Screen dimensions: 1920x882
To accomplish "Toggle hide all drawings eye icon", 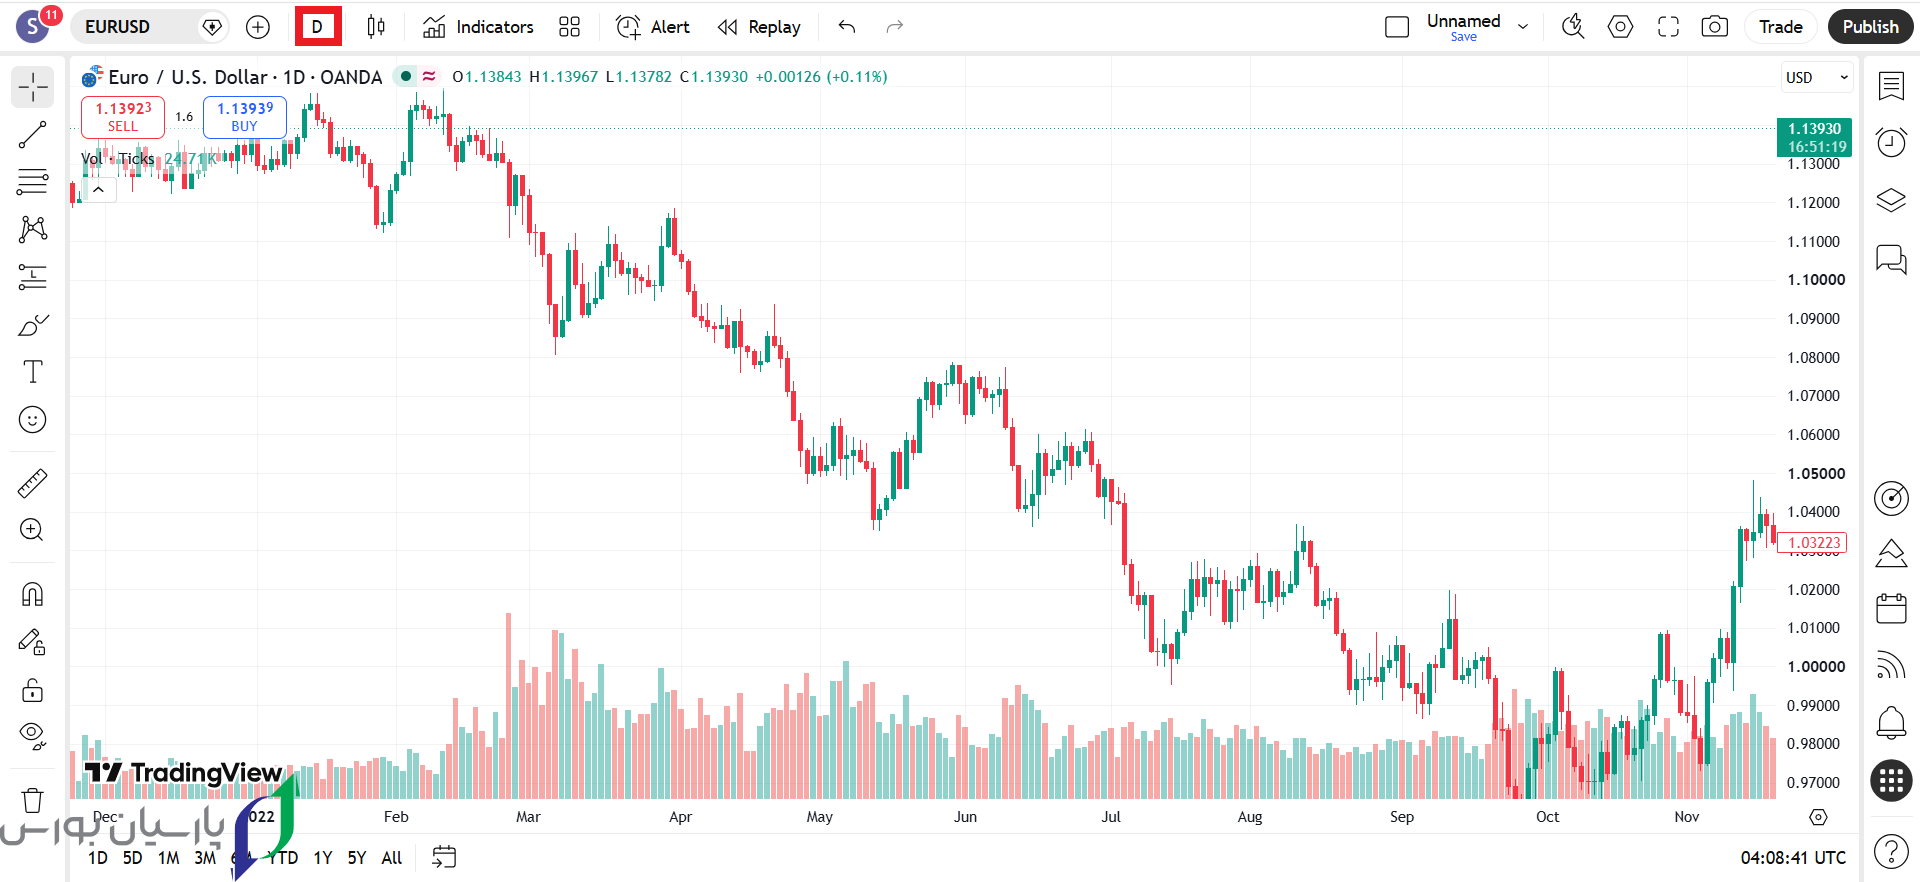I will [33, 736].
